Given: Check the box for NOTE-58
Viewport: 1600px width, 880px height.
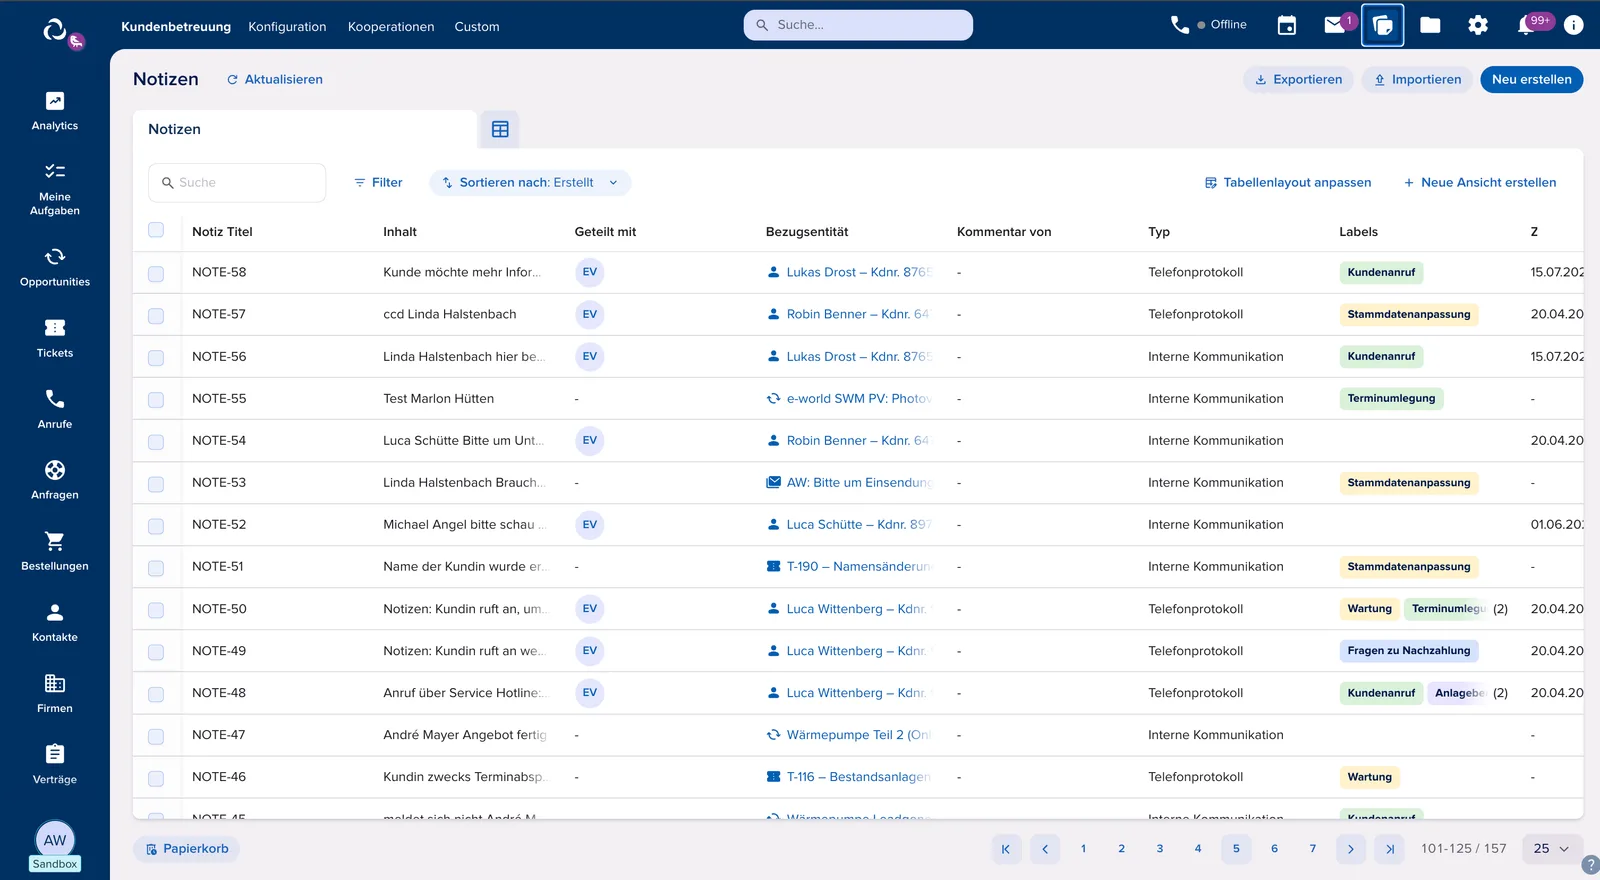Looking at the screenshot, I should pyautogui.click(x=156, y=273).
